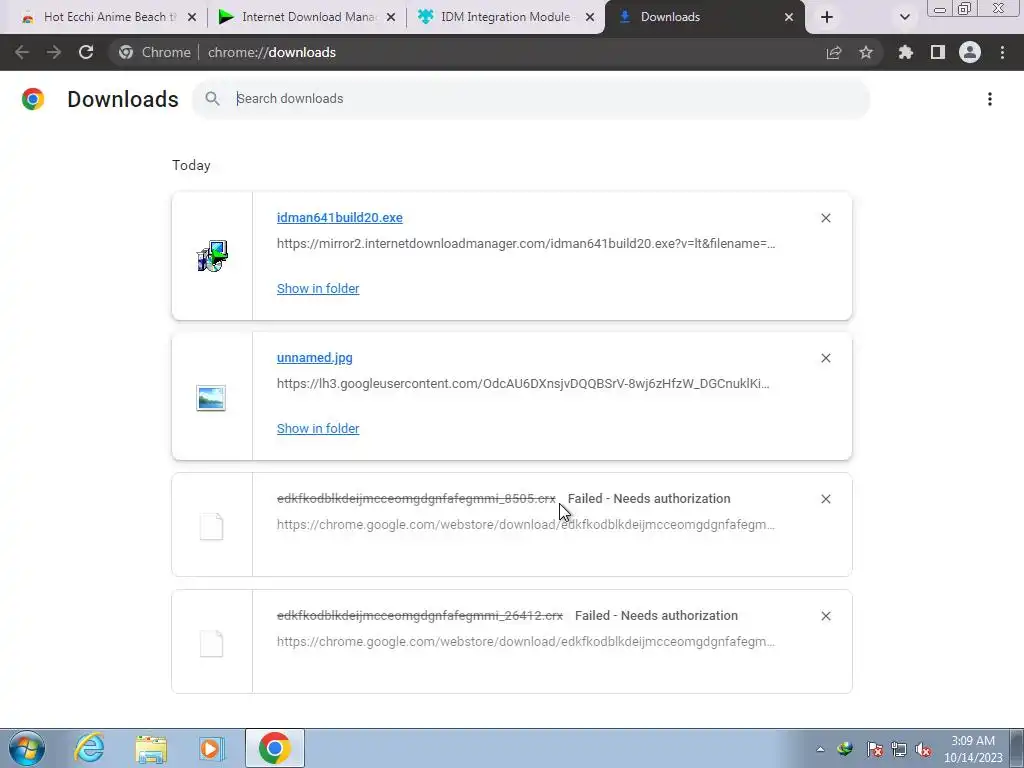Show hidden system tray icons
The width and height of the screenshot is (1024, 768).
click(820, 749)
